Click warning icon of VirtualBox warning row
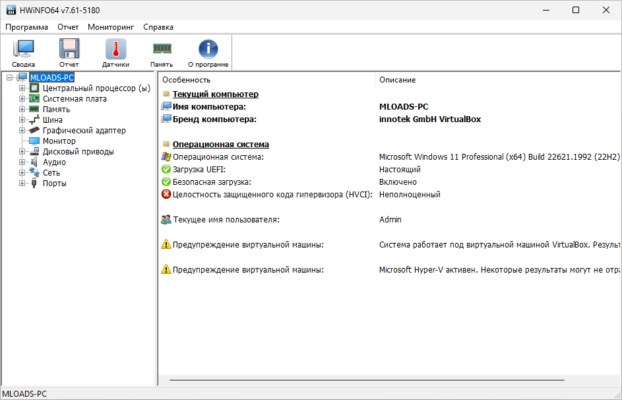The height and width of the screenshot is (400, 622). (x=166, y=244)
